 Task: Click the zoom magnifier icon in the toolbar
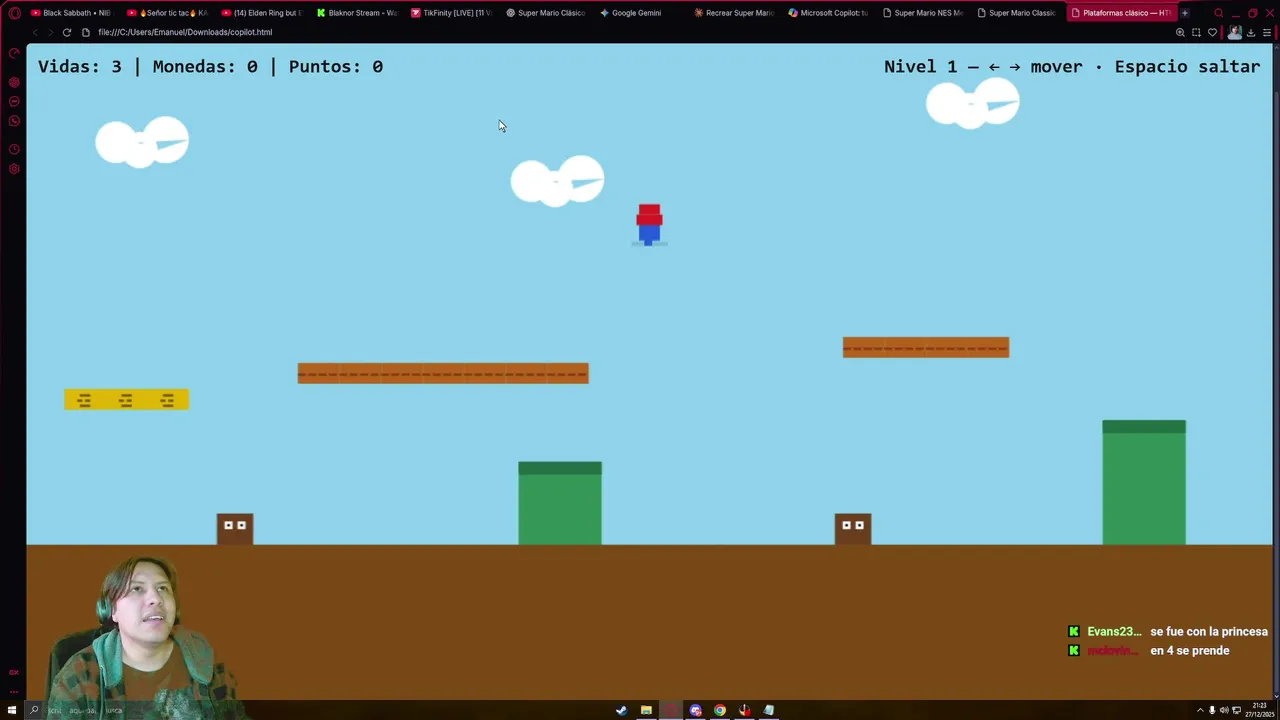[x=1181, y=32]
